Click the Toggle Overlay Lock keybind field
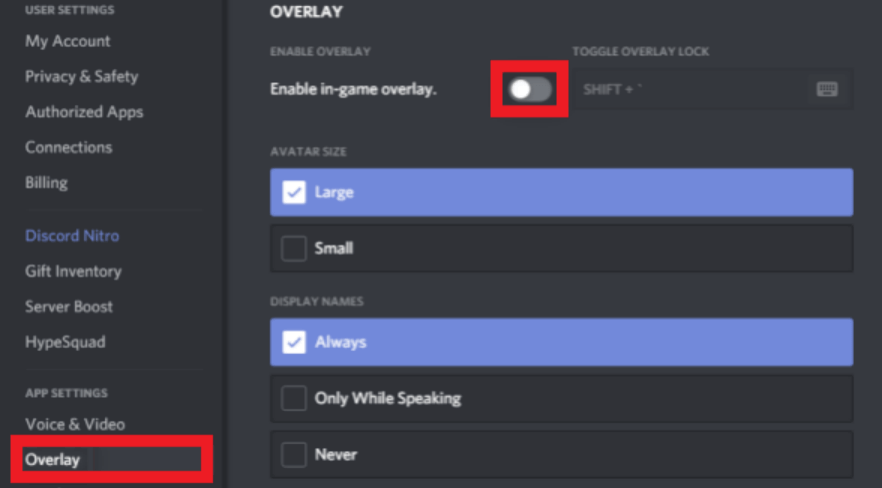 pyautogui.click(x=713, y=89)
